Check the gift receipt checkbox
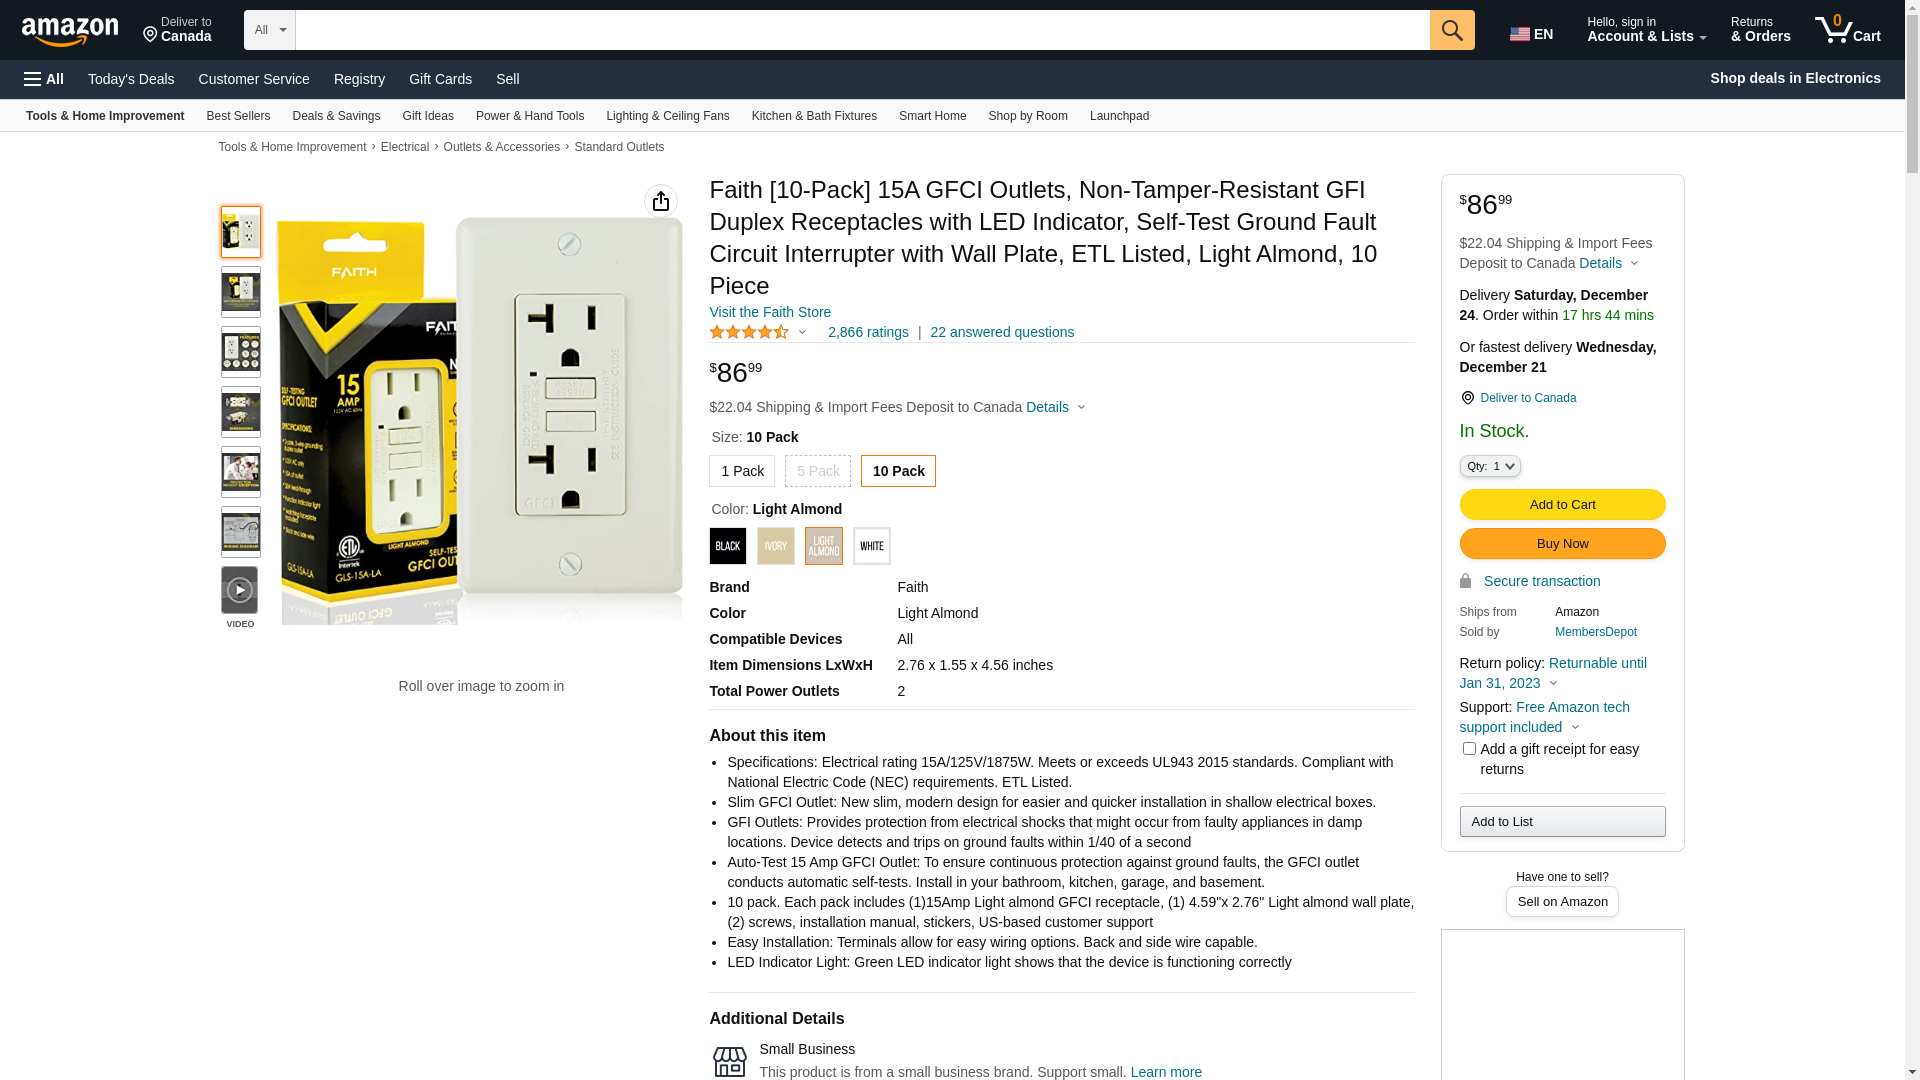Screen dimensions: 1920x1080 1469,749
